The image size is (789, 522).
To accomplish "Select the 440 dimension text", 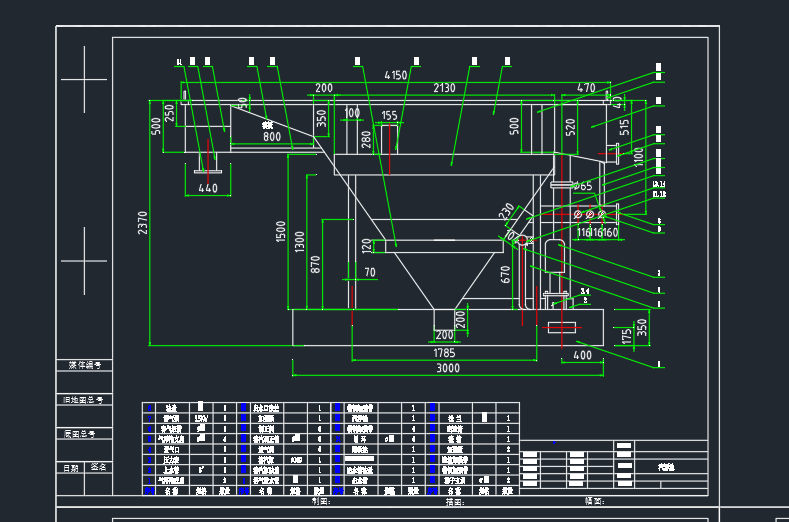I will coord(208,188).
